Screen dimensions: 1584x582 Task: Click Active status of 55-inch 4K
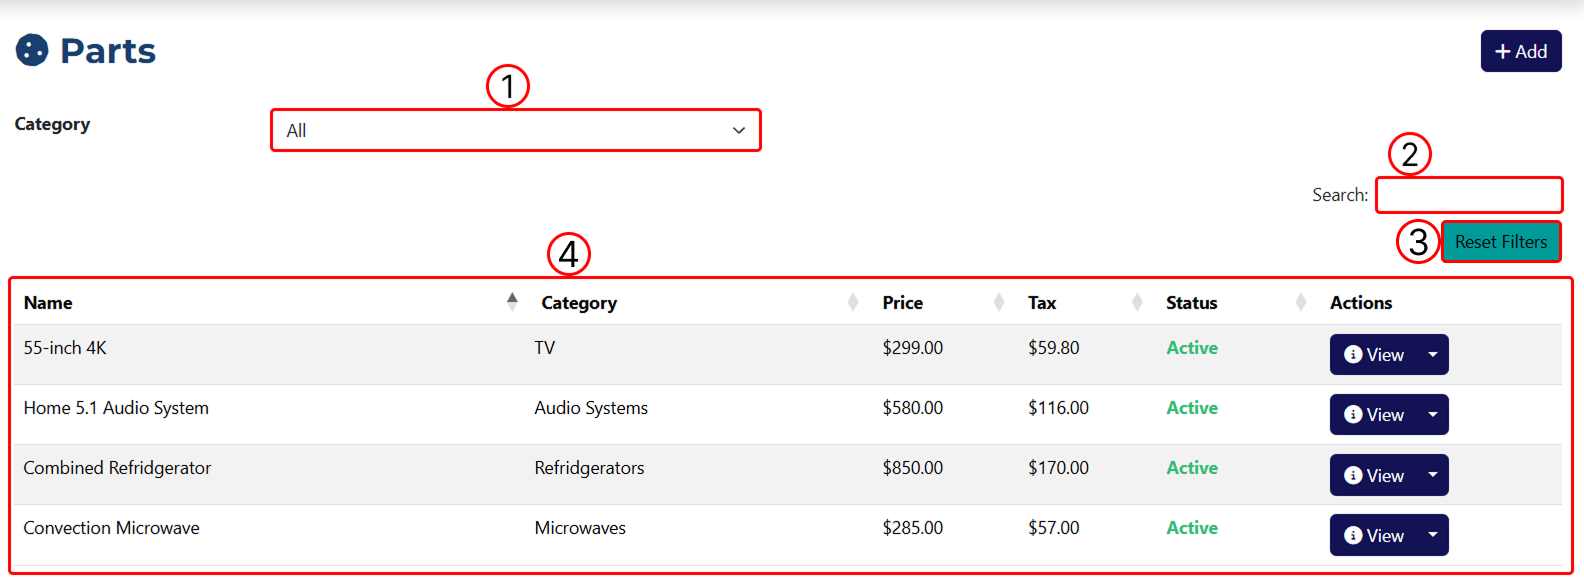(x=1192, y=348)
